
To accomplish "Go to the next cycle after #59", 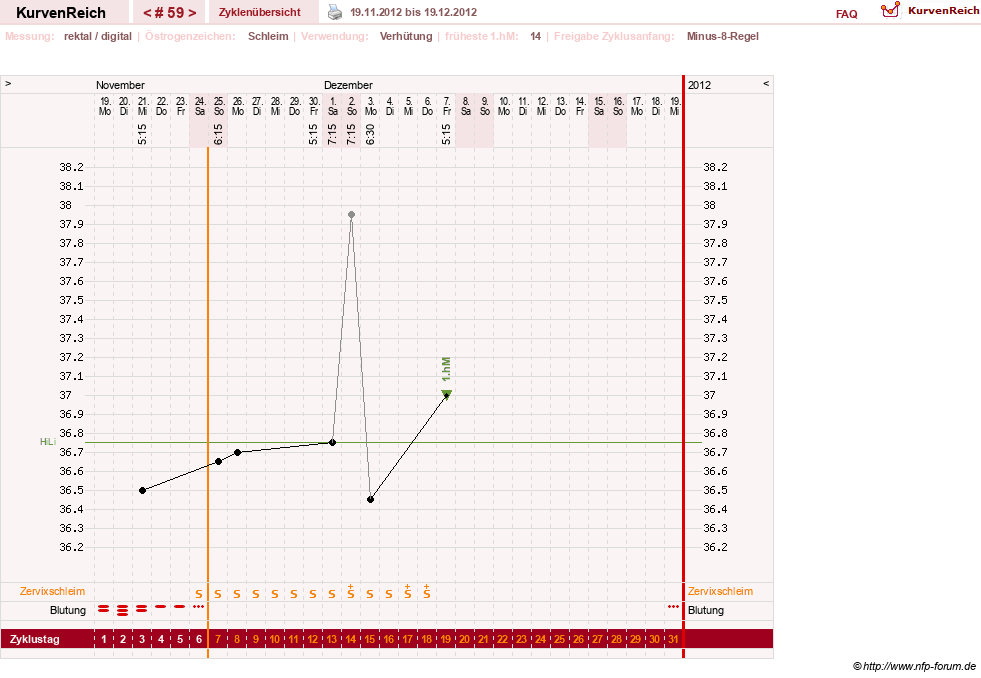I will [x=192, y=13].
